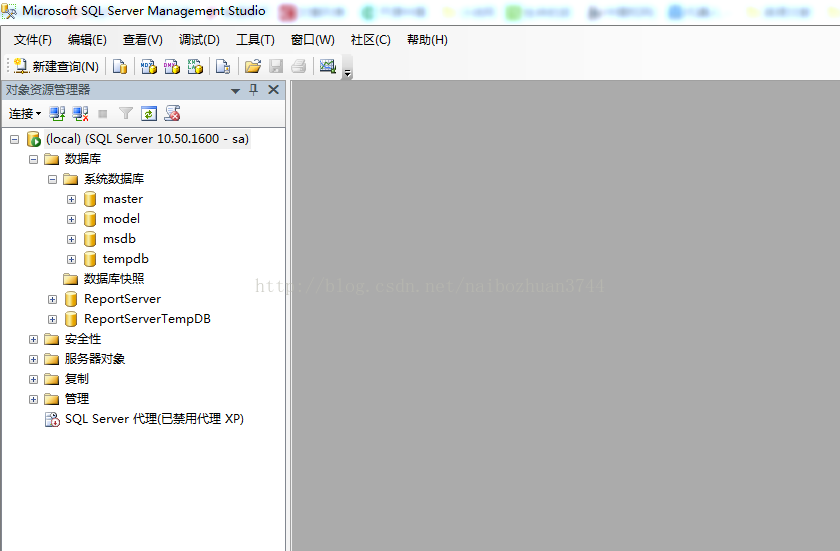The height and width of the screenshot is (551, 840).
Task: Select the ReportServerTempDB label
Action: 147,319
